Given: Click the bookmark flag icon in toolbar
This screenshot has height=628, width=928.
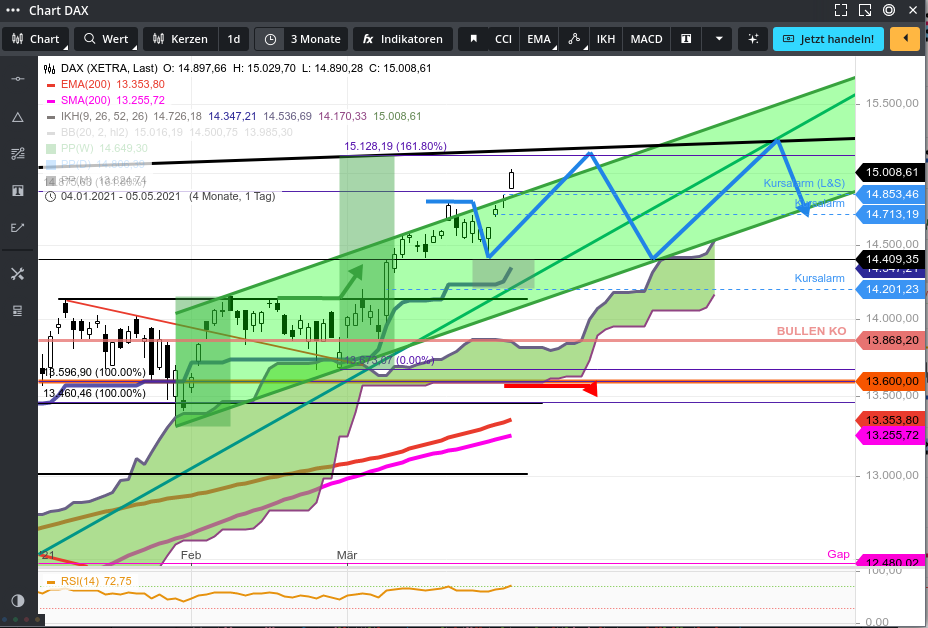Looking at the screenshot, I should point(473,39).
